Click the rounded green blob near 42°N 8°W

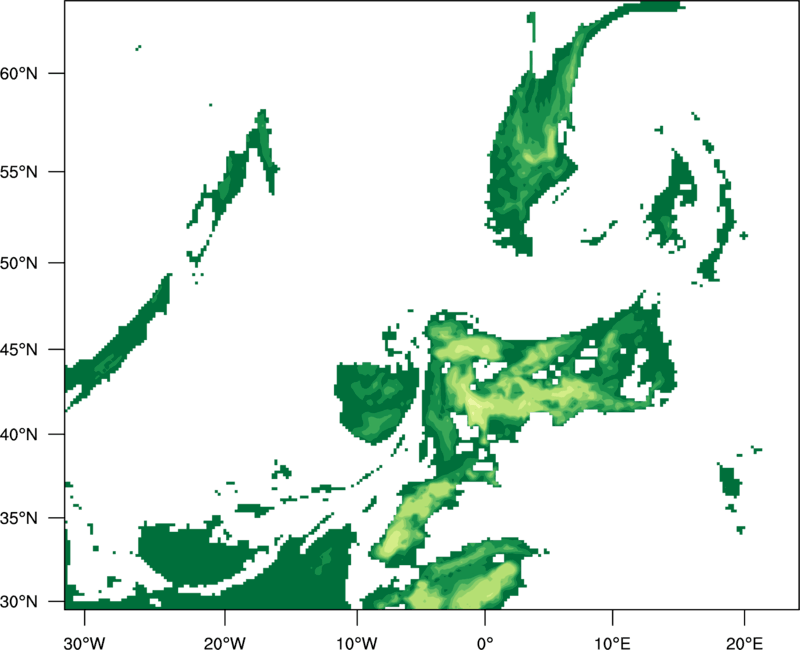pyautogui.click(x=377, y=403)
